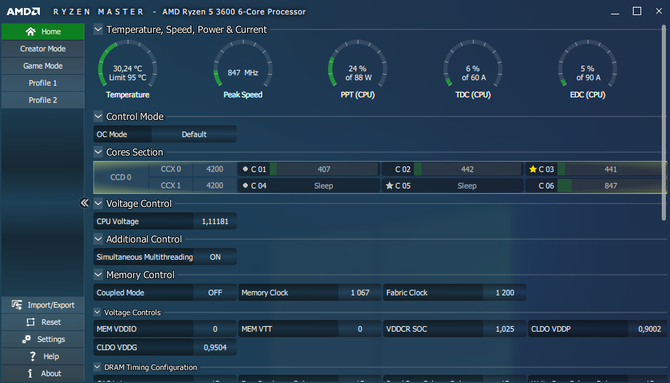Click the C 01 core speed bar
The height and width of the screenshot is (383, 670).
point(324,169)
